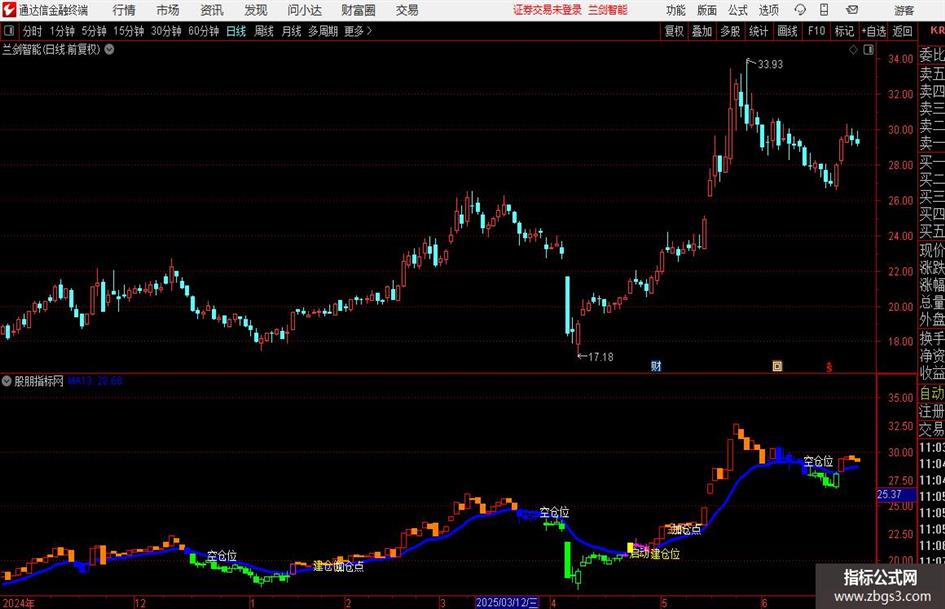Click the diamond icon atop the chart
This screenshot has height=609, width=945.
coord(853,50)
